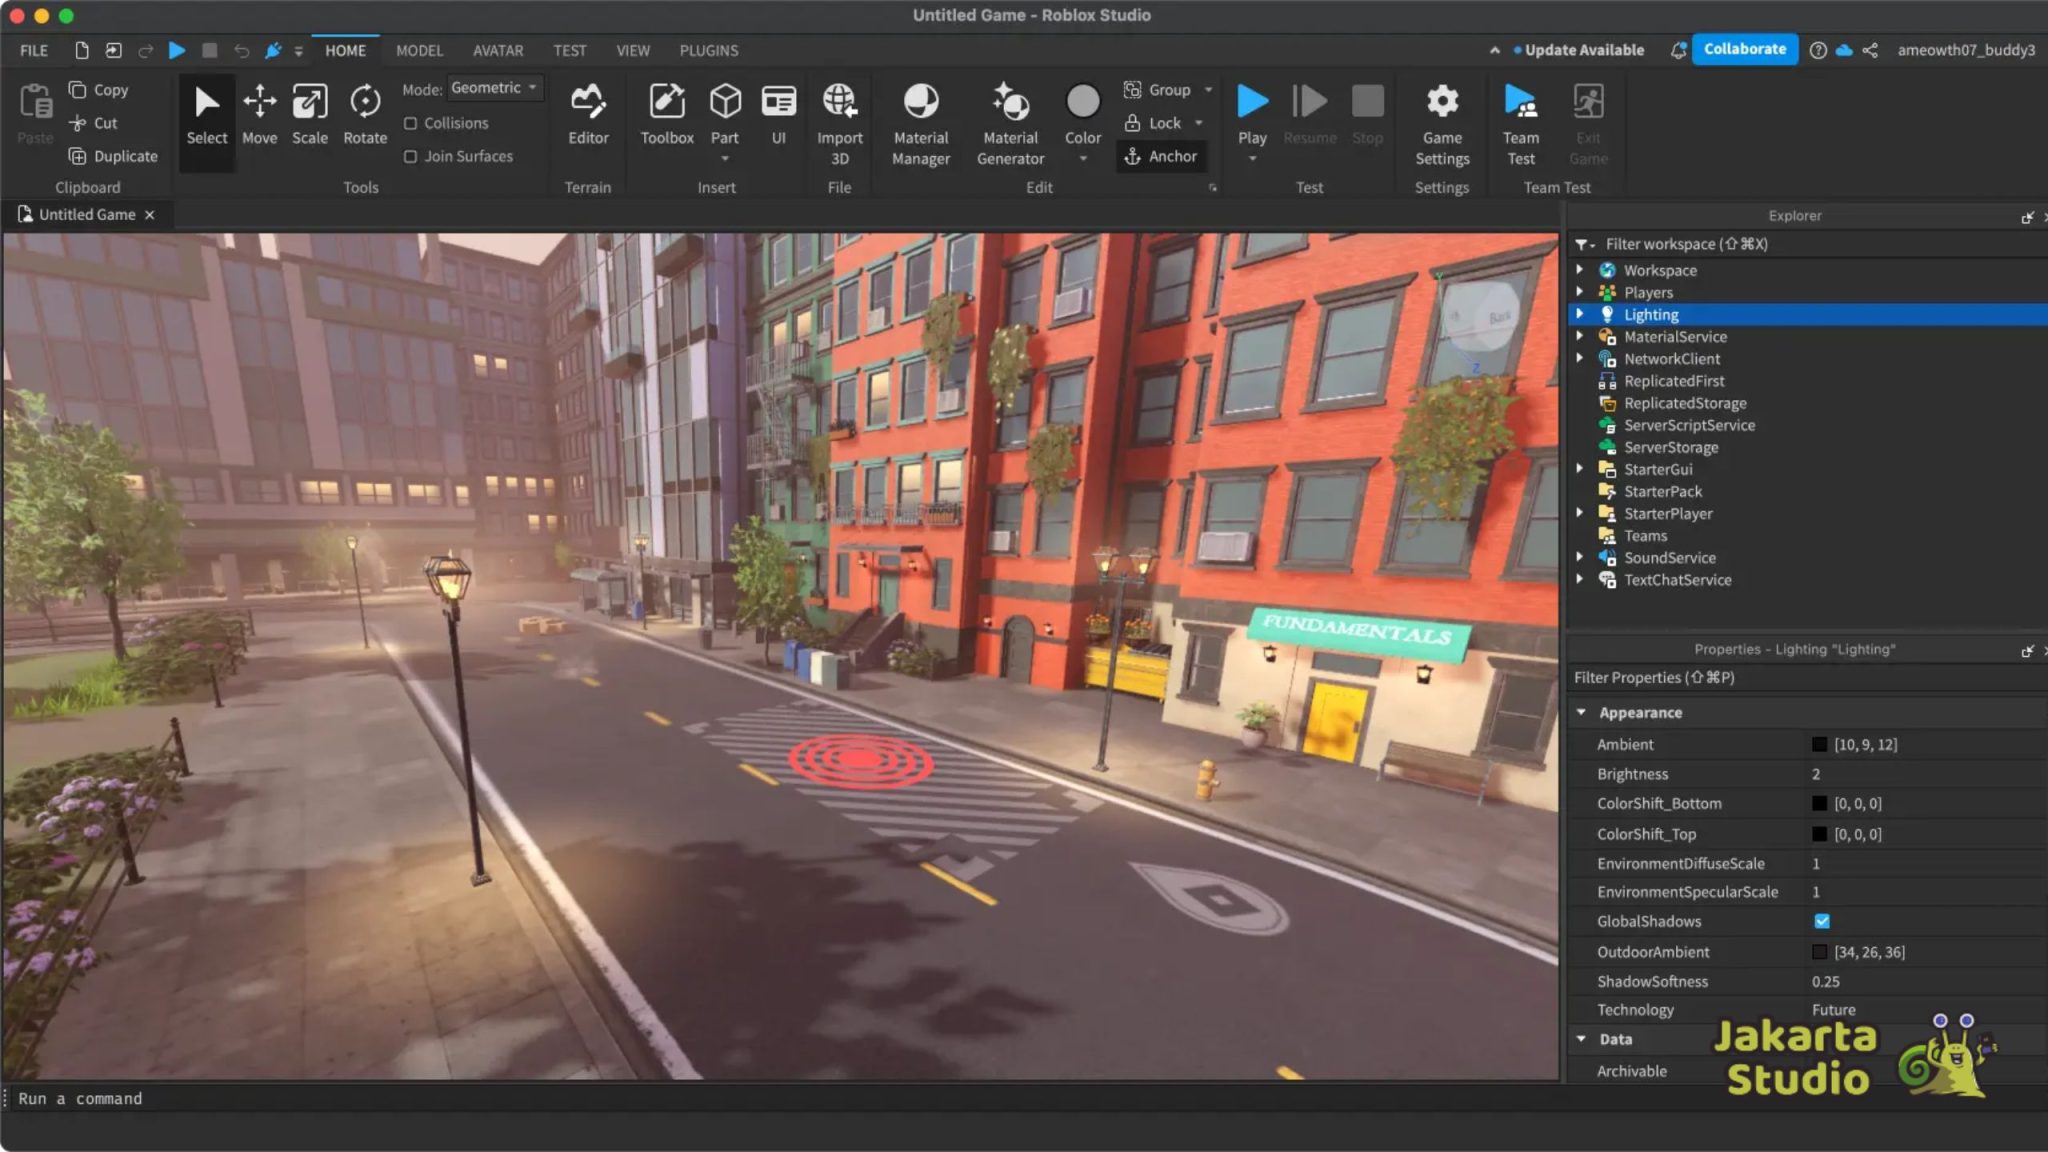This screenshot has width=2048, height=1152.
Task: Click the Anchor button
Action: coord(1161,156)
